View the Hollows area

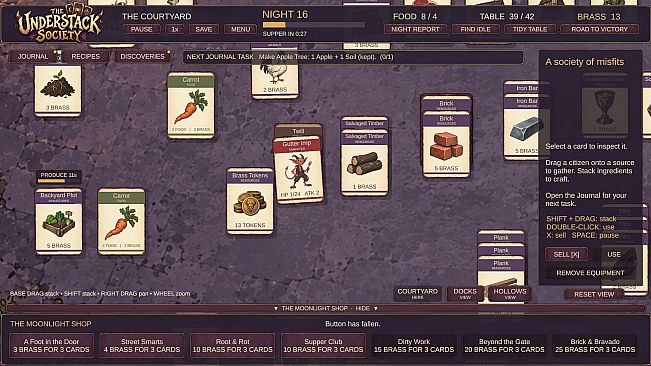[x=510, y=293]
